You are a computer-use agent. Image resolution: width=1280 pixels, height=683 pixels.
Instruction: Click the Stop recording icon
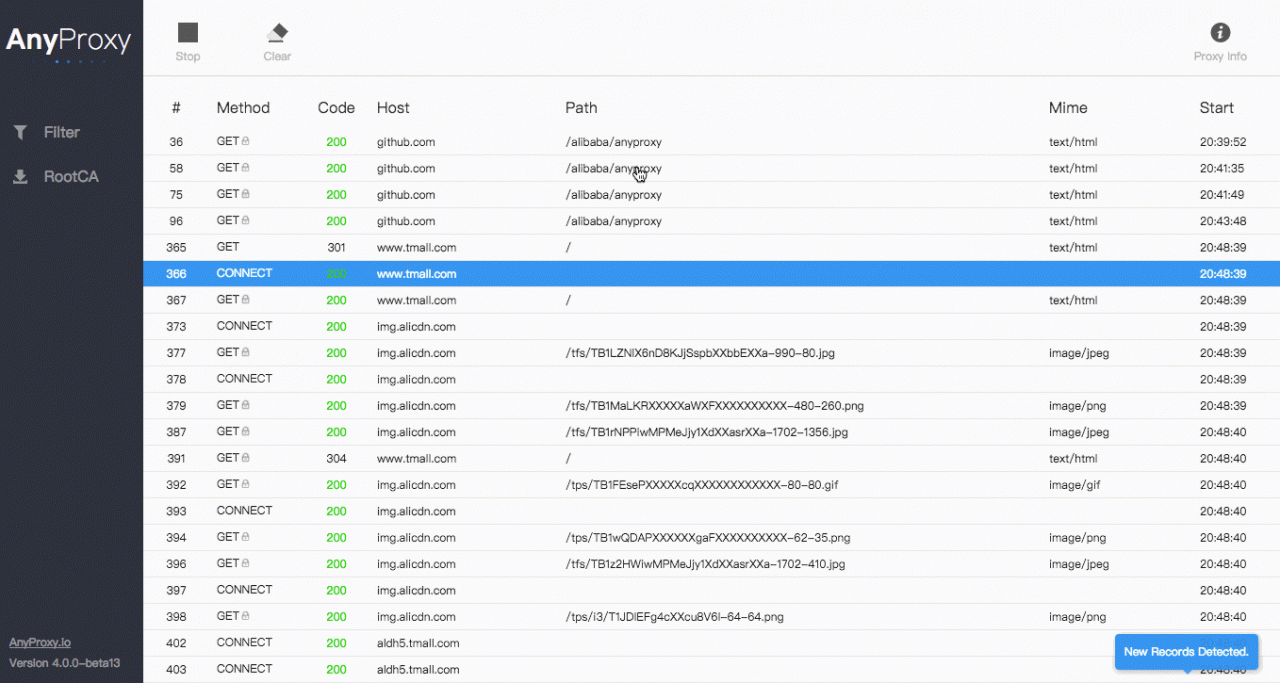coord(188,34)
